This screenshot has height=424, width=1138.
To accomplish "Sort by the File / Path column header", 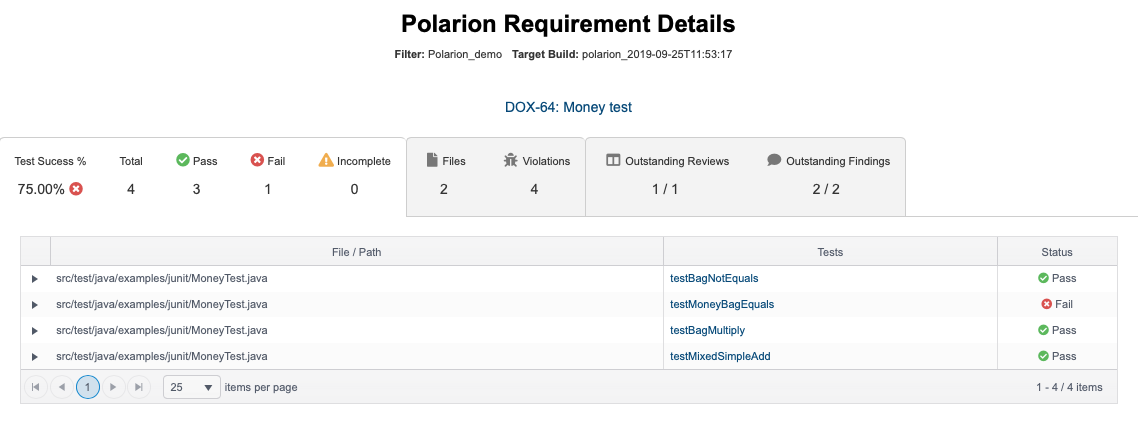I will [356, 252].
